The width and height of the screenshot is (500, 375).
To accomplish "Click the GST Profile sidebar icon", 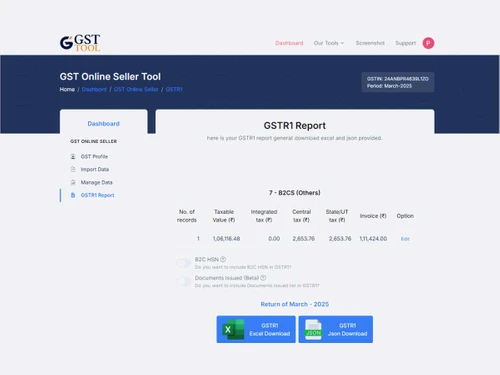I will coord(73,156).
